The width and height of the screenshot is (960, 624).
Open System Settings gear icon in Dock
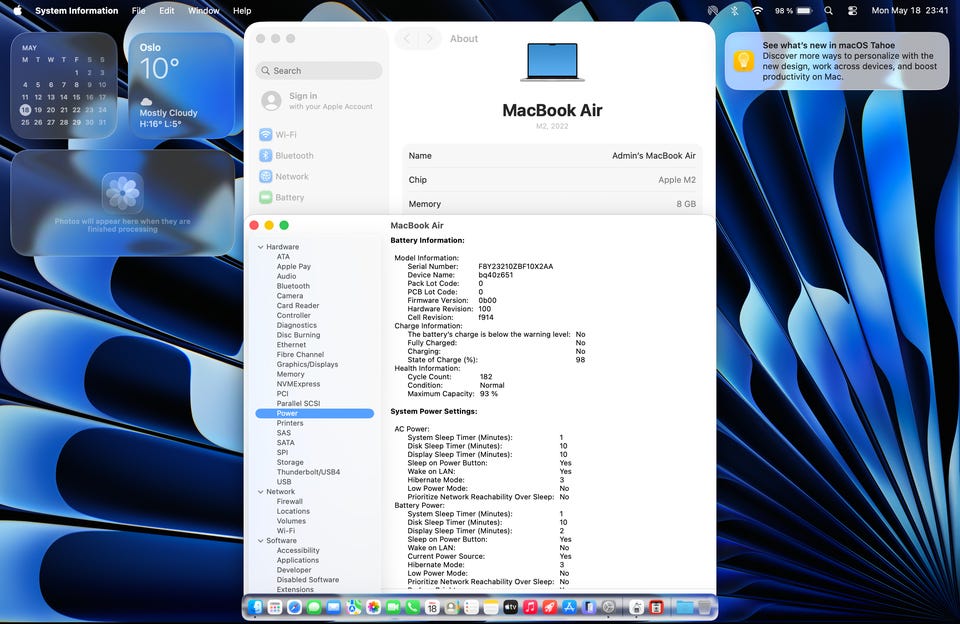(x=609, y=607)
